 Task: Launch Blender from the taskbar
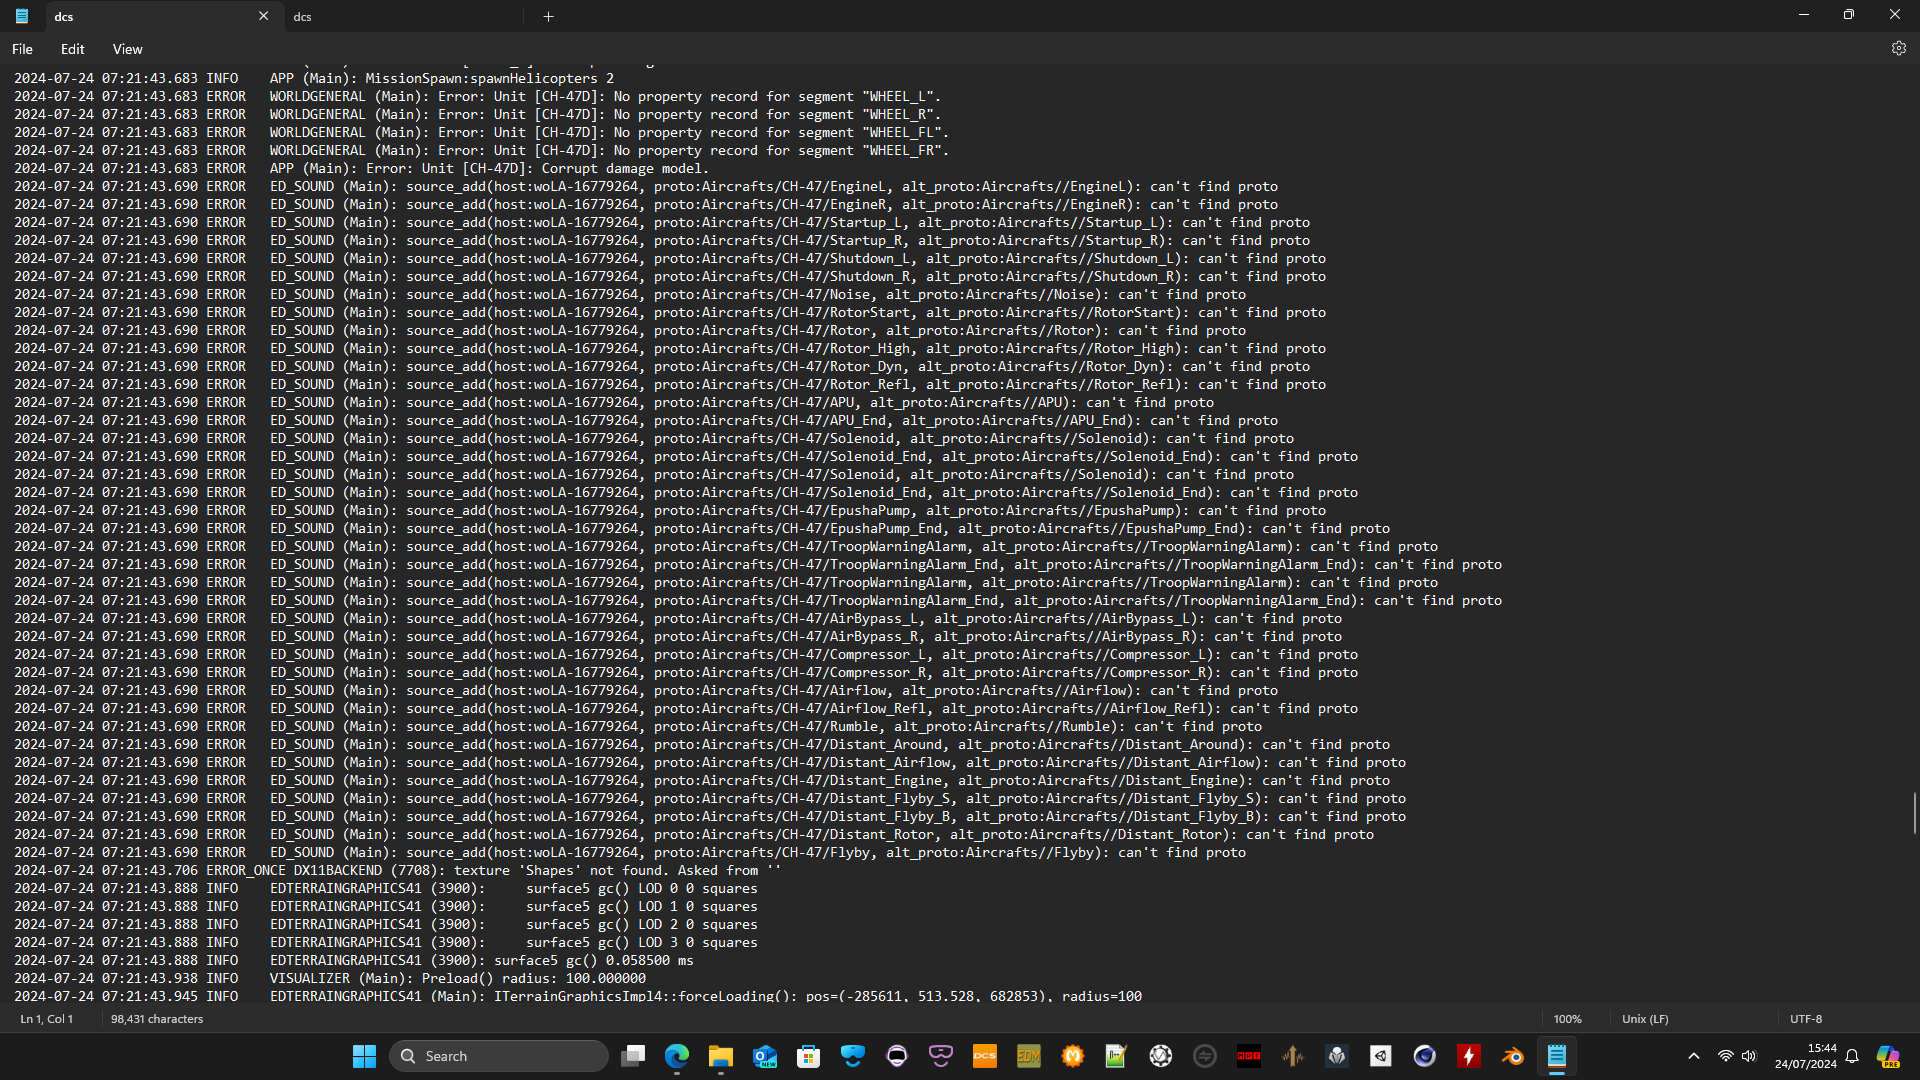[1513, 1056]
